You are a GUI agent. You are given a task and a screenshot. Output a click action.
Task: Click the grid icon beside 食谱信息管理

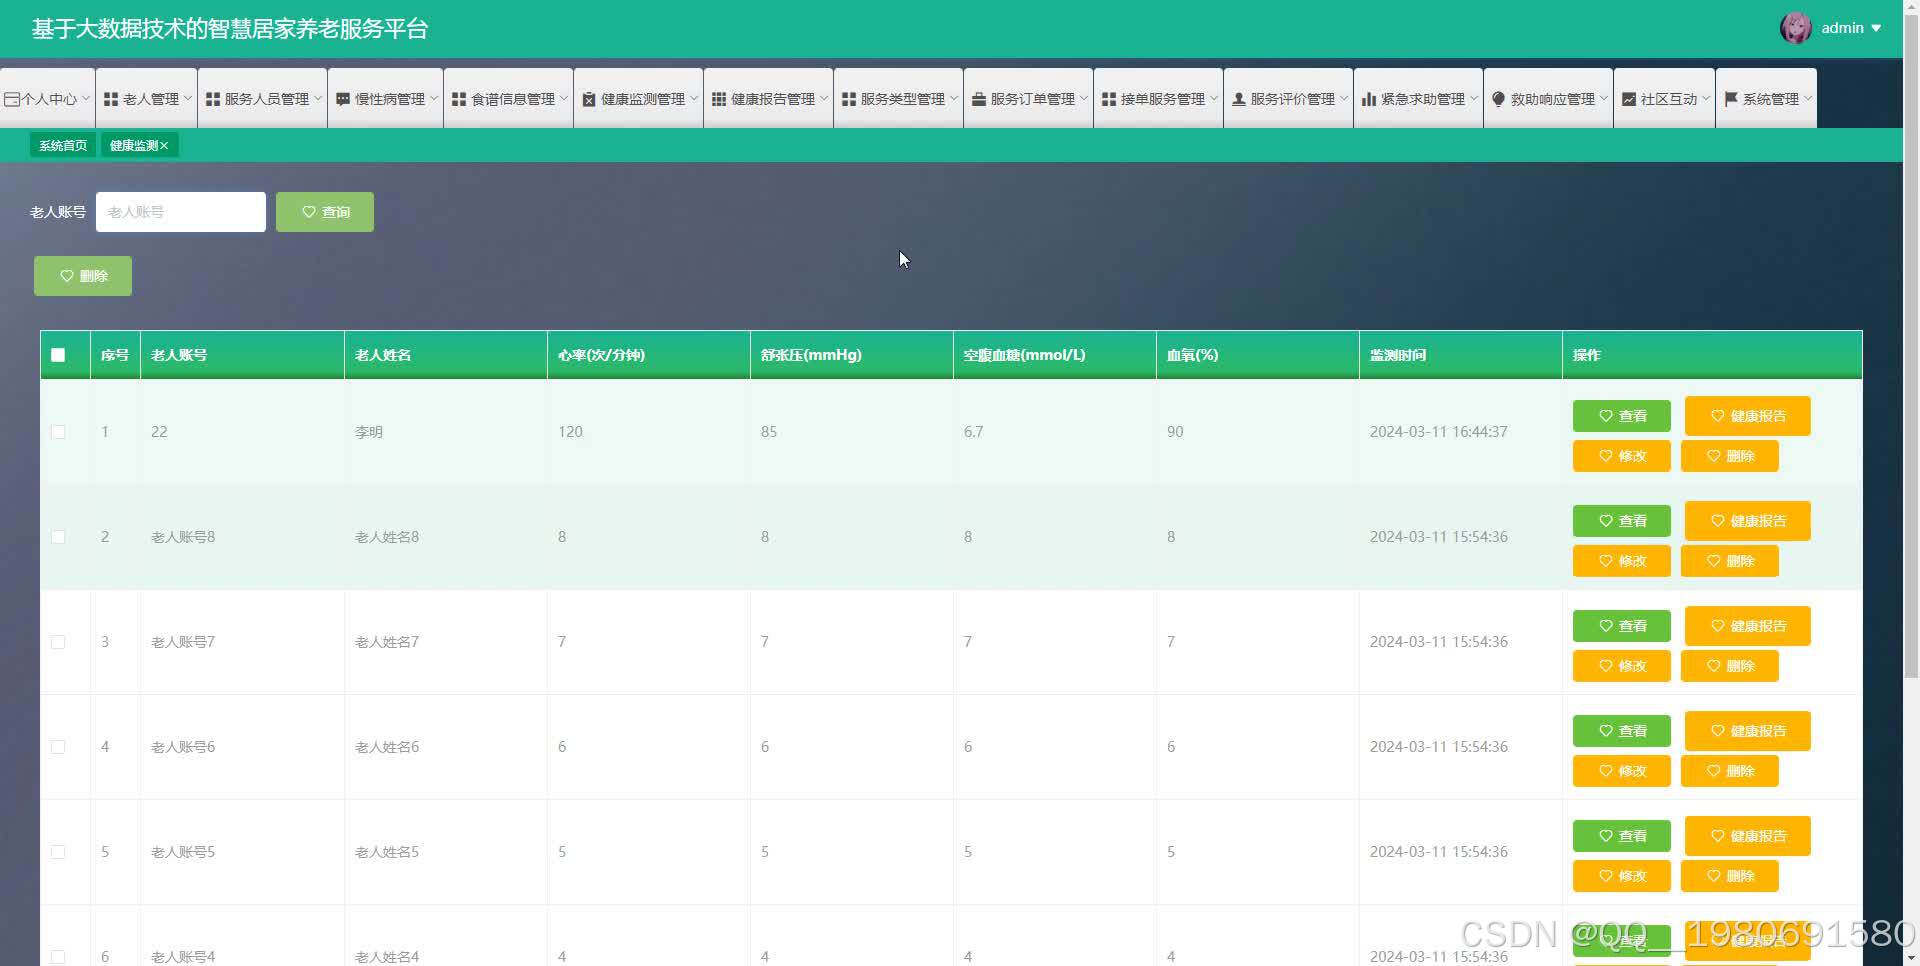(x=459, y=99)
